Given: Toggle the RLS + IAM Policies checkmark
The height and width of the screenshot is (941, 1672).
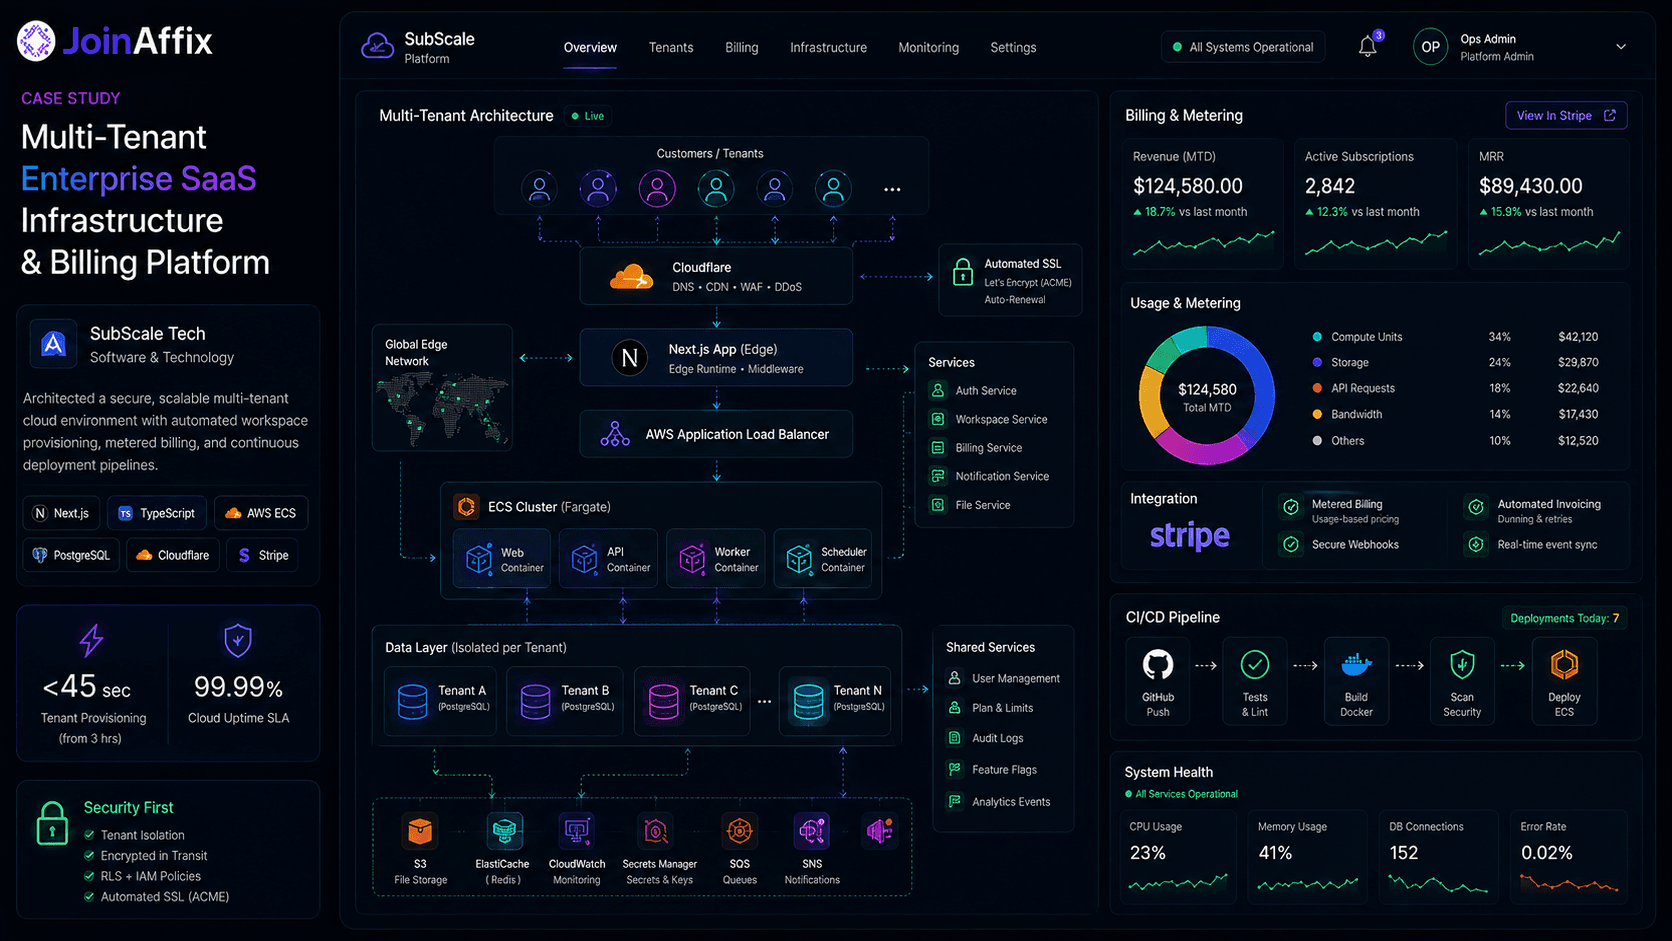Looking at the screenshot, I should pos(89,876).
